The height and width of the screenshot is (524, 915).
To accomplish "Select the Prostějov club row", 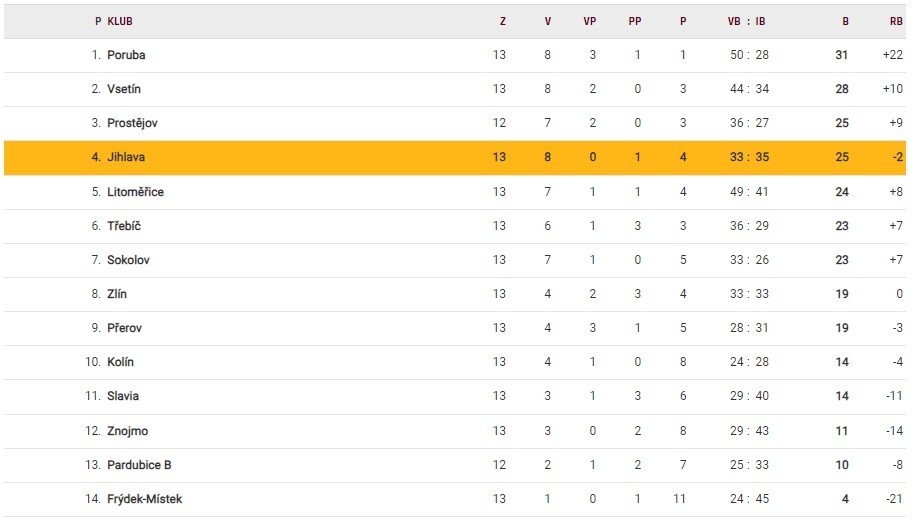I will click(x=132, y=123).
